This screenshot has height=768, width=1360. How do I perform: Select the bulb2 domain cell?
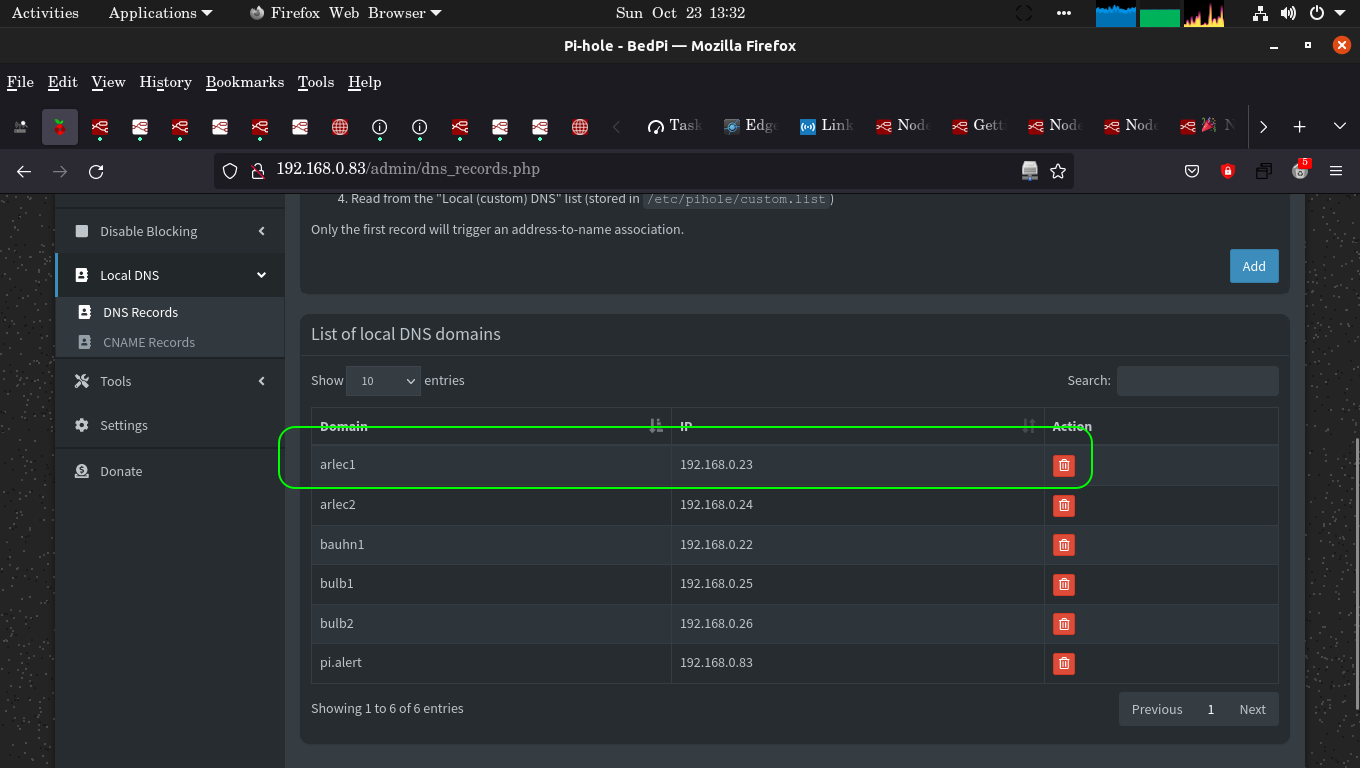tap(491, 624)
